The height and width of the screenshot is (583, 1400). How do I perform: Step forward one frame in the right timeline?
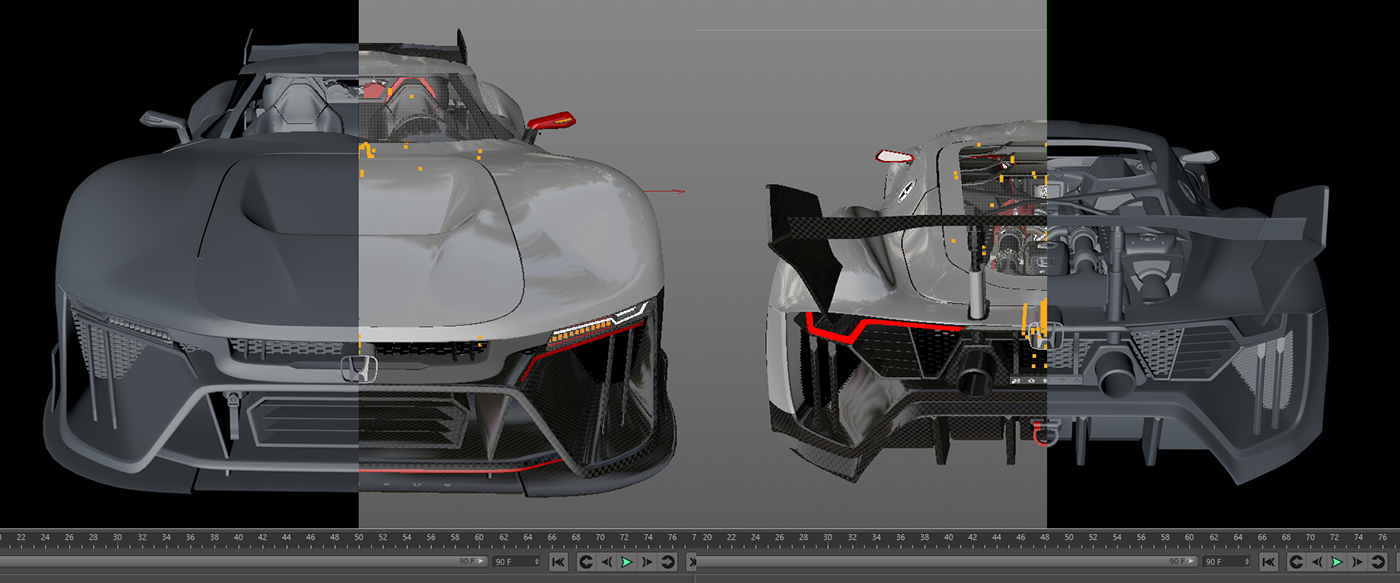point(1358,560)
